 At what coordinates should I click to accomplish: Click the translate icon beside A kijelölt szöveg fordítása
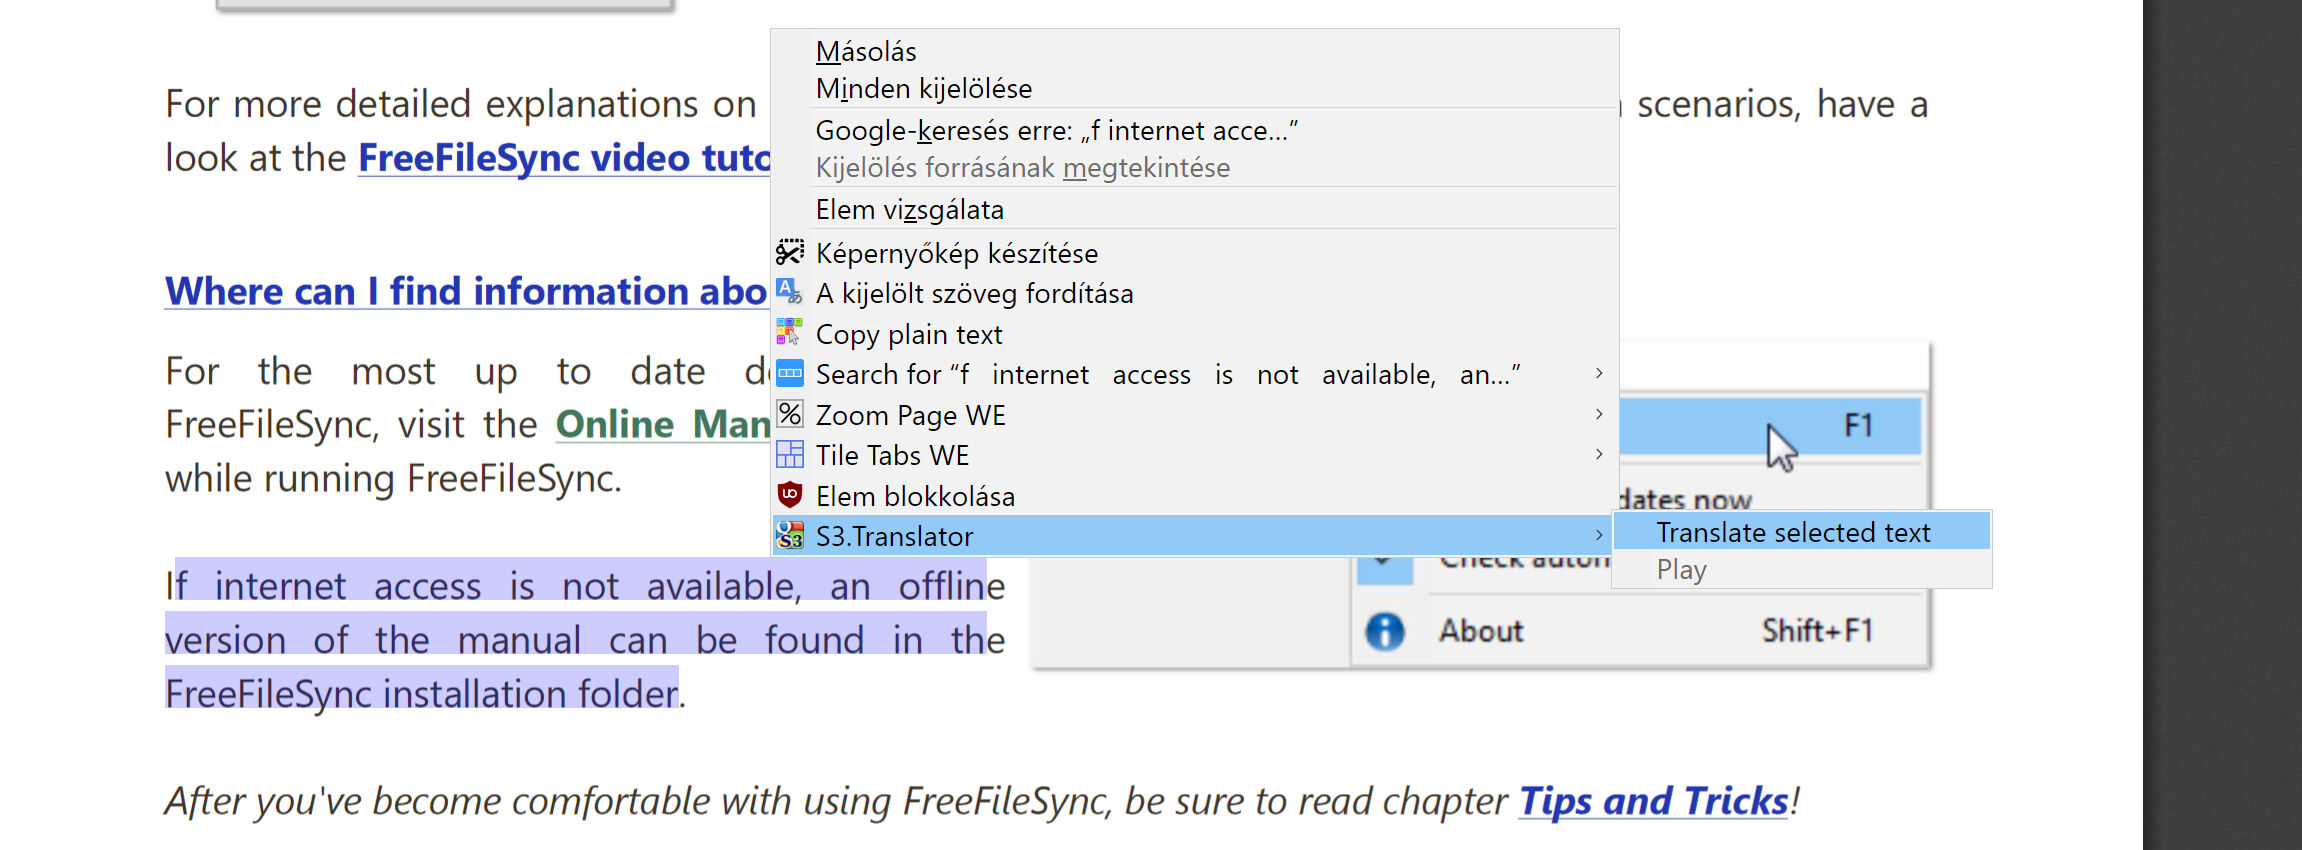790,292
